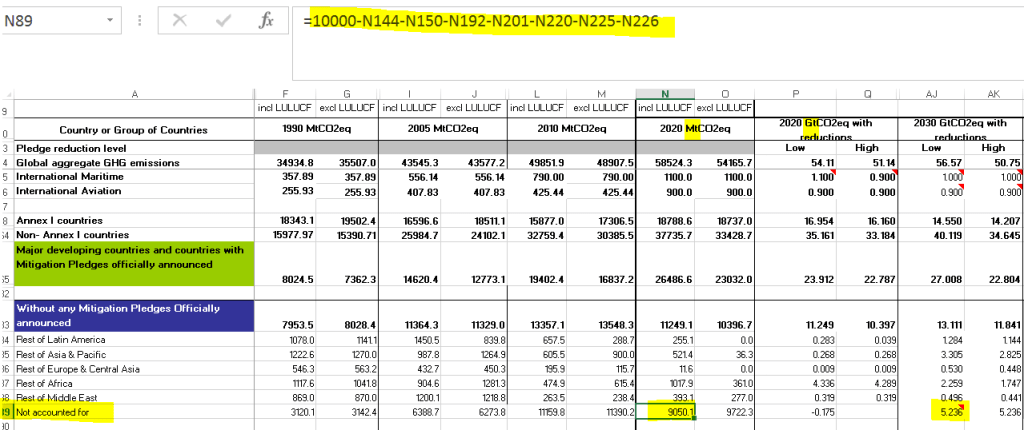Viewport: 1024px width, 430px height.
Task: Click the Name Box showing N89
Action: tap(50, 21)
